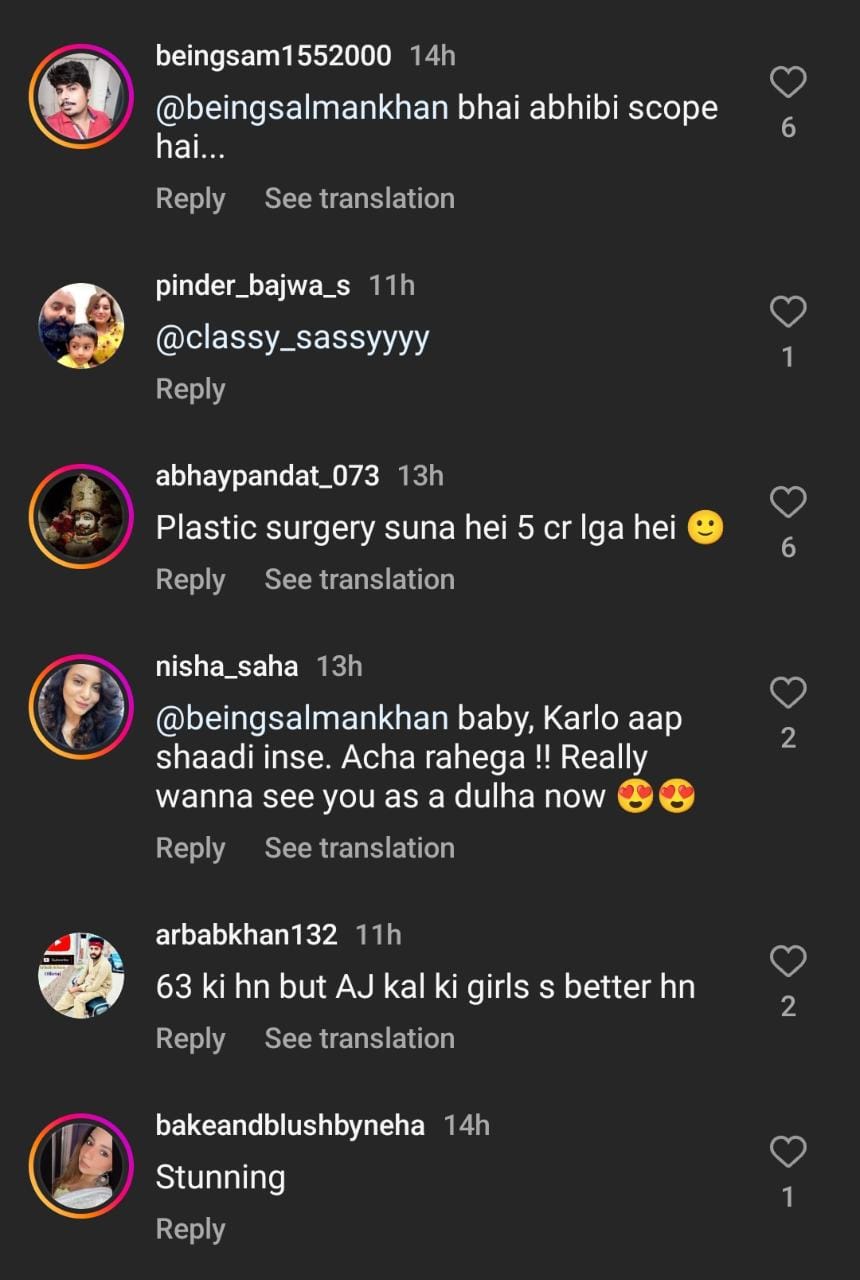Open @beingsalmankhan mention in nisha_saha's comment

pos(302,719)
